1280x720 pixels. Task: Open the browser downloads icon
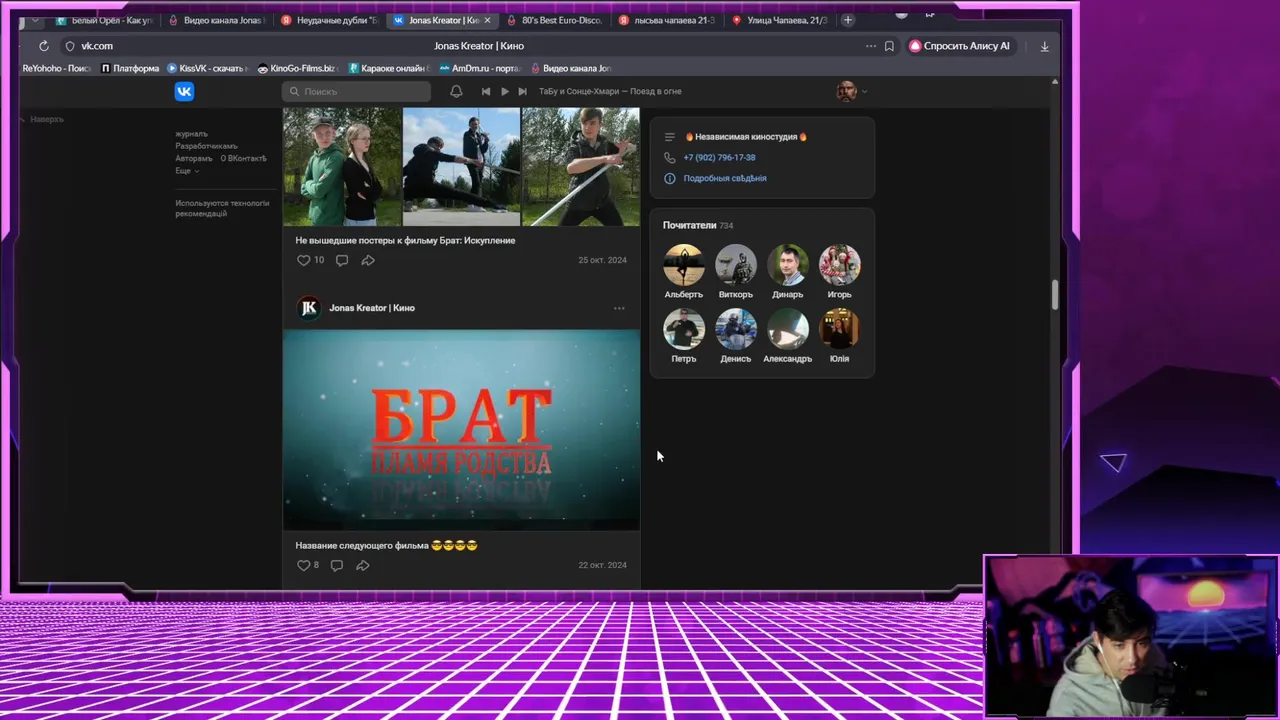[x=1044, y=46]
